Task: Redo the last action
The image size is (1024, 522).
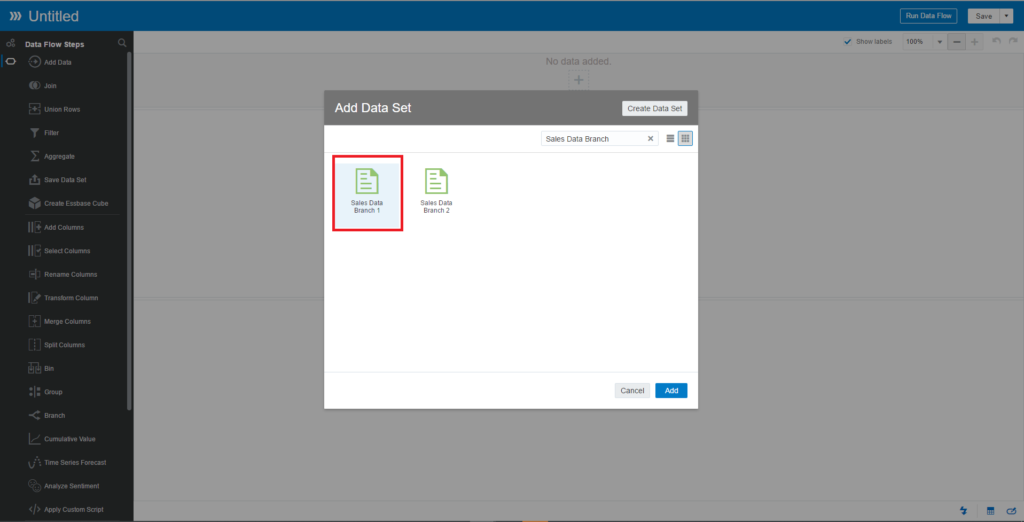Action: click(x=1013, y=41)
